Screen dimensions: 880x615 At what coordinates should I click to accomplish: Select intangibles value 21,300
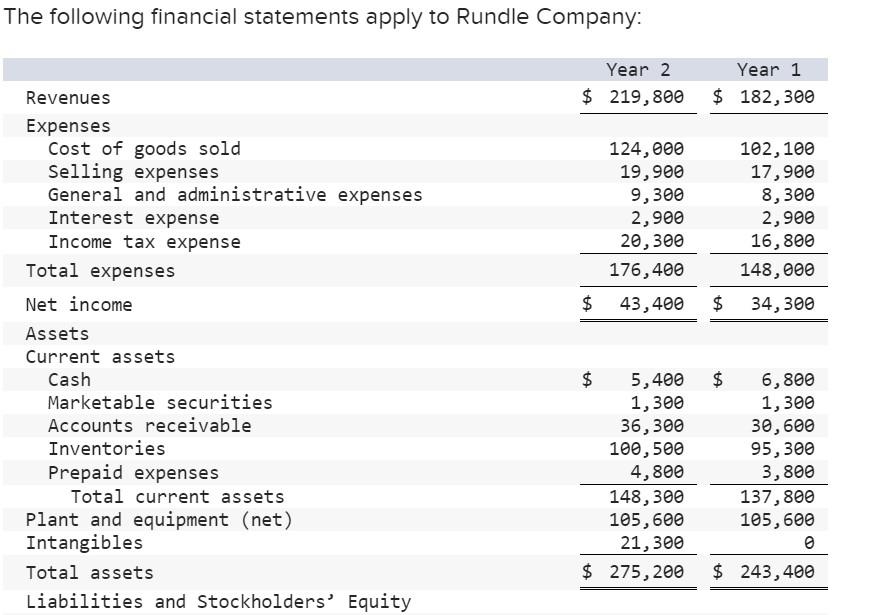pos(652,543)
